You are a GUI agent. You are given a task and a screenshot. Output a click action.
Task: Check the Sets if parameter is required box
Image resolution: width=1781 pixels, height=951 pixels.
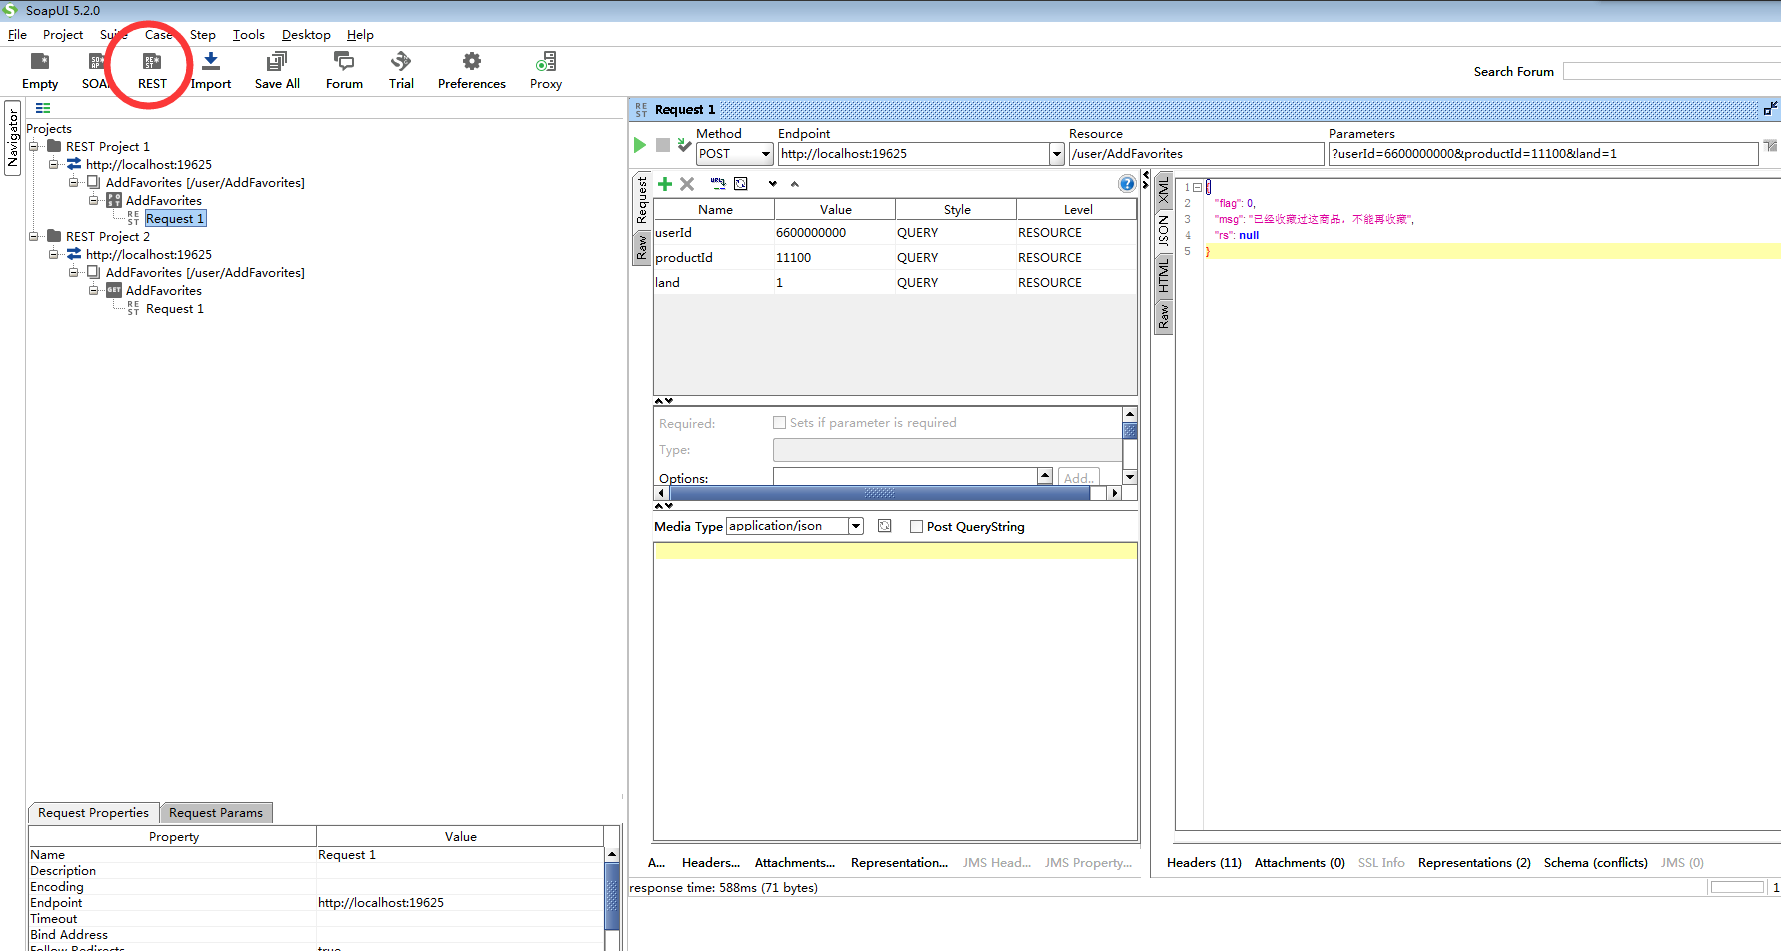coord(779,423)
